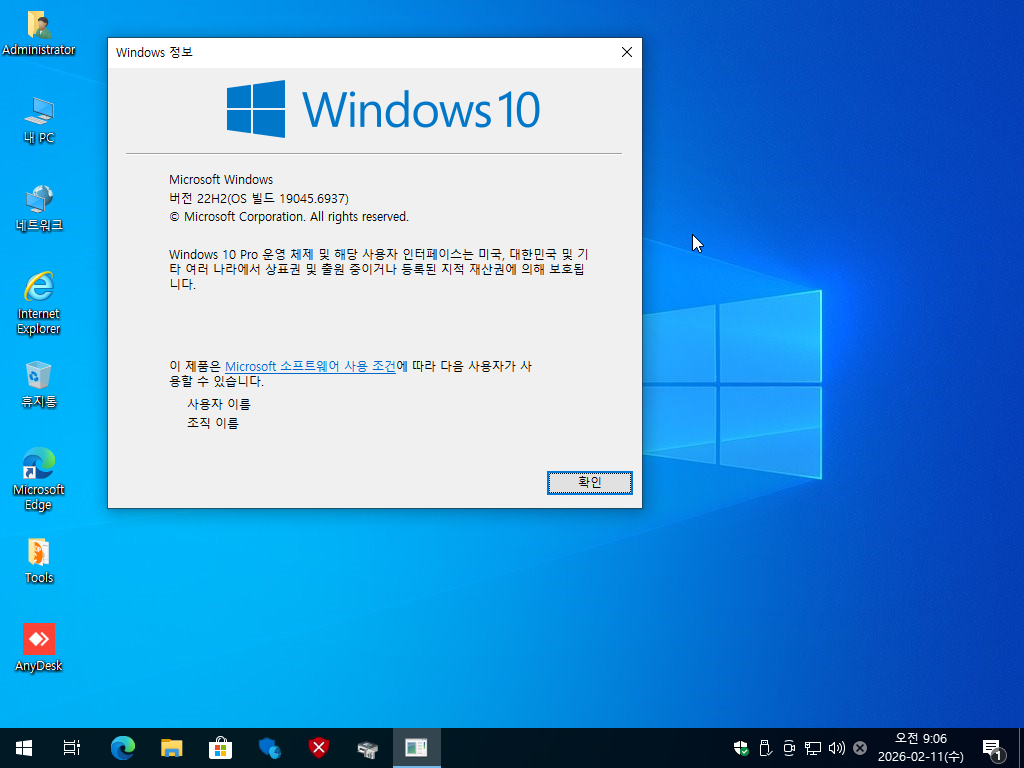Select the 내 PC desktop icon
This screenshot has height=768, width=1024.
[x=39, y=120]
